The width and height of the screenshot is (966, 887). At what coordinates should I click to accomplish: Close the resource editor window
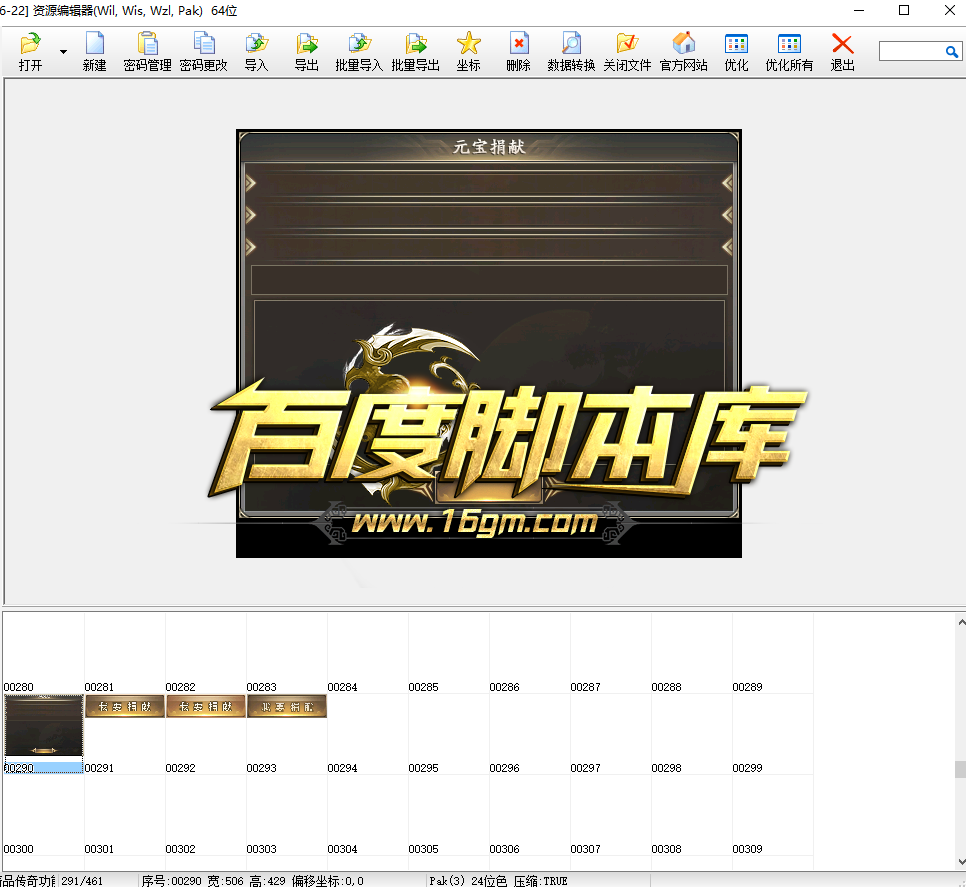[949, 10]
